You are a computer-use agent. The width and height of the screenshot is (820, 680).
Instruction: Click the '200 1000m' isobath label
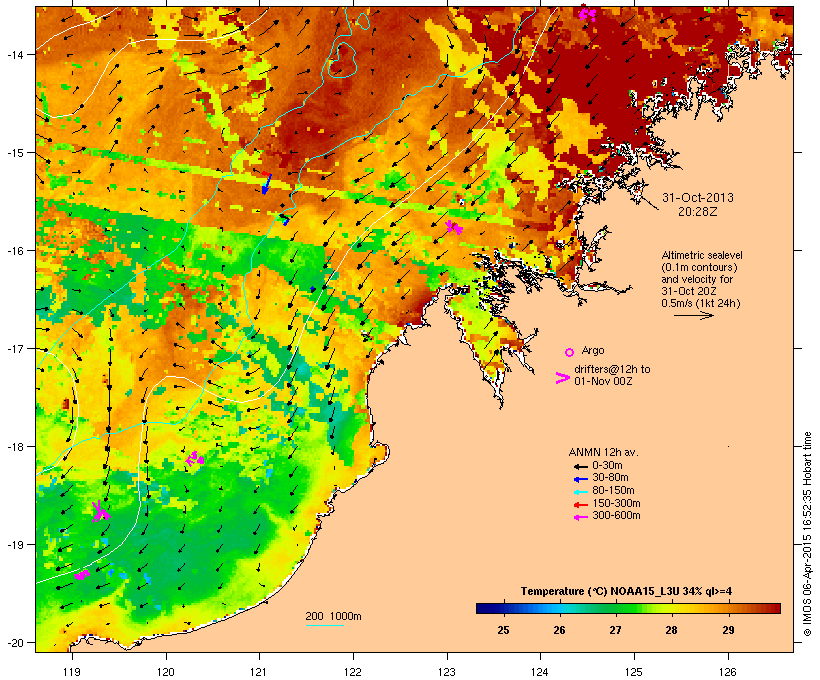pyautogui.click(x=333, y=616)
